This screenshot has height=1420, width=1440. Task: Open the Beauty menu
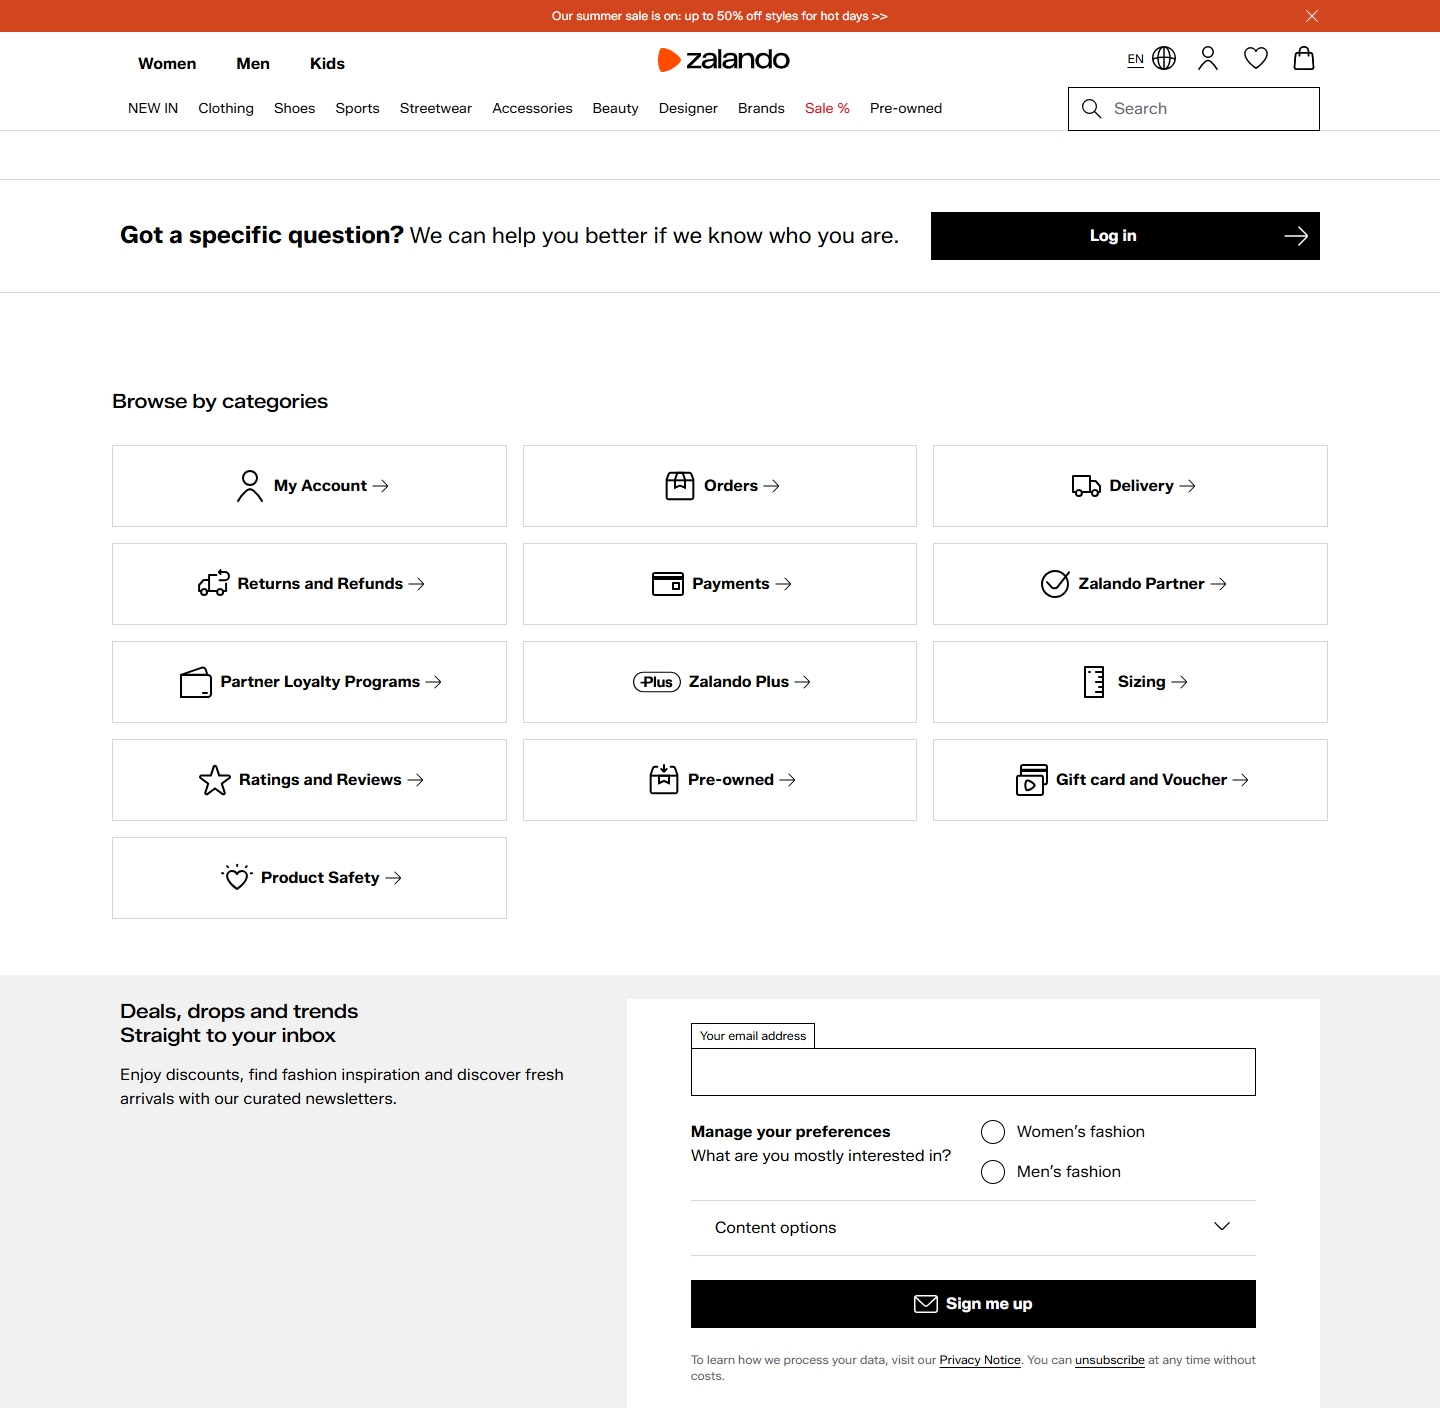click(x=615, y=109)
